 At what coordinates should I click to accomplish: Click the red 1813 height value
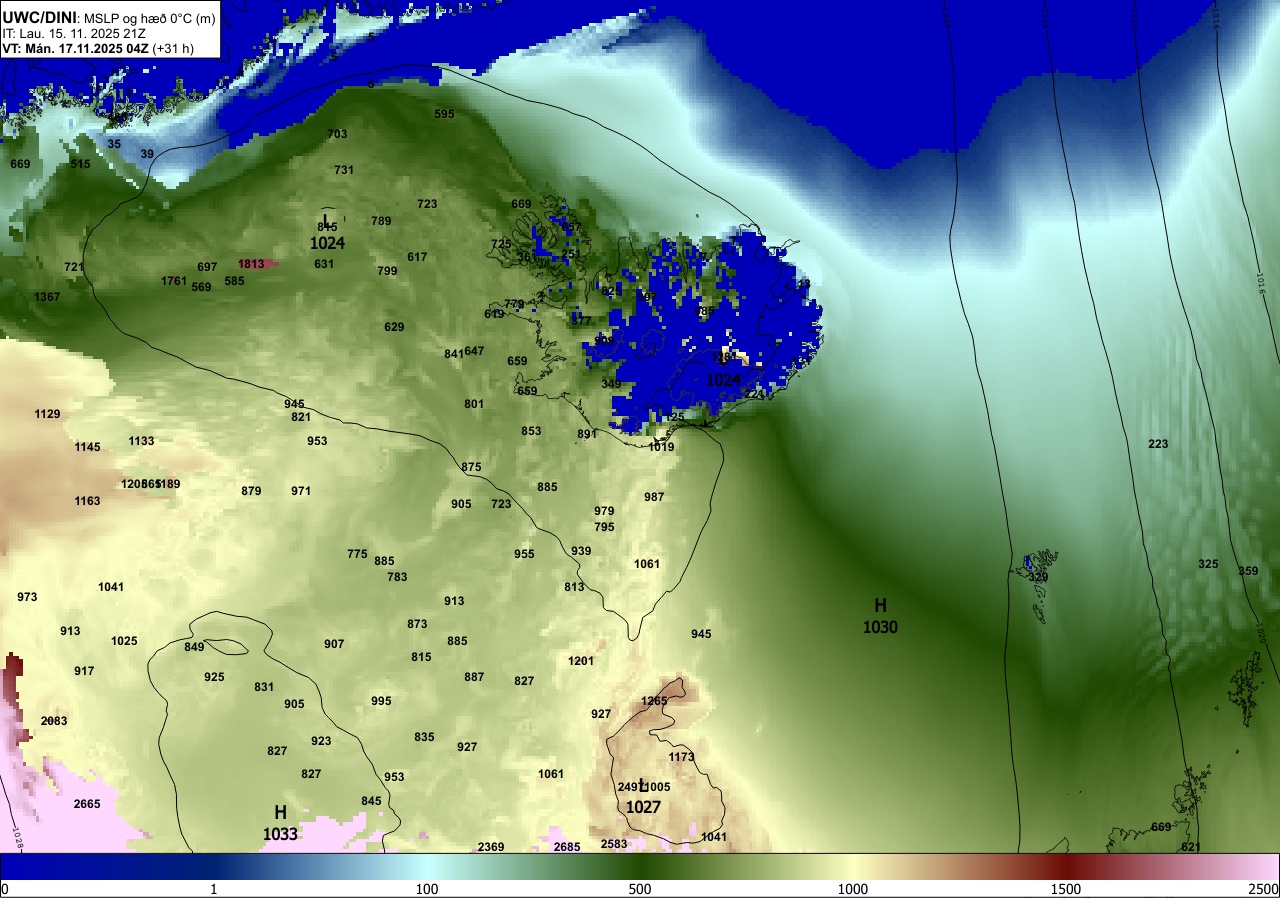[x=251, y=264]
